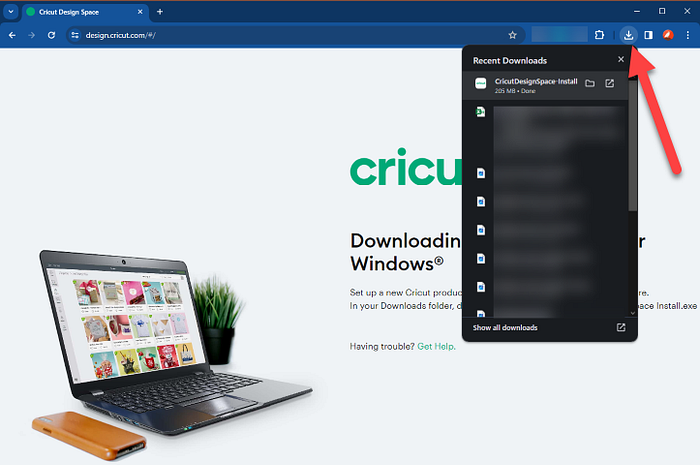Select the Cricut Design Space tab

(84, 12)
